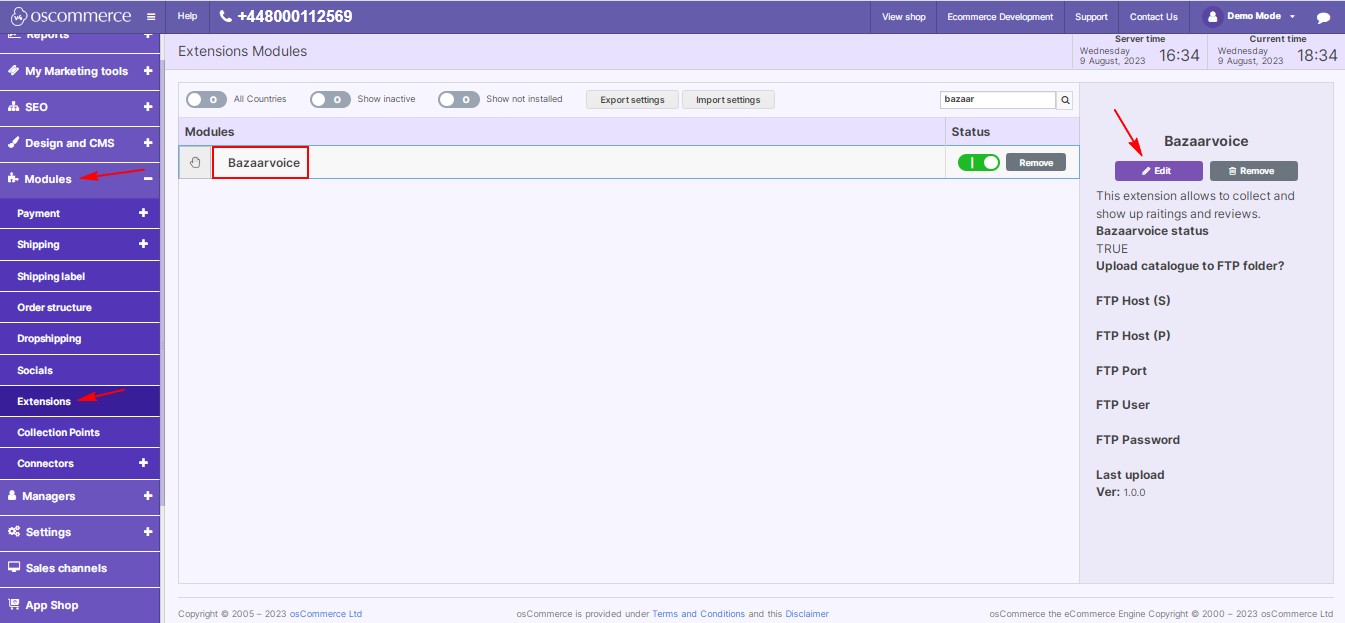
Task: Click the side panel Remove button
Action: coord(1254,171)
